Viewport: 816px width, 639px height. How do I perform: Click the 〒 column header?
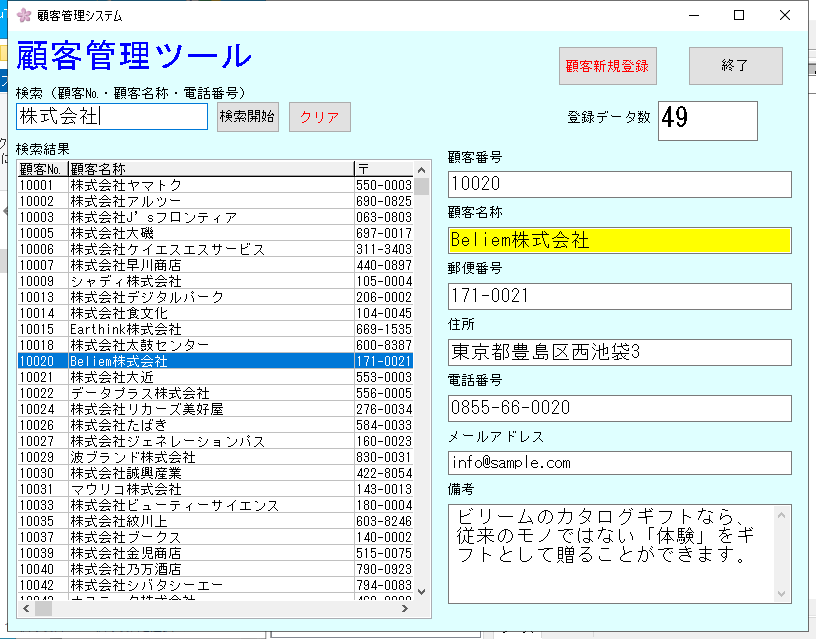click(x=384, y=169)
